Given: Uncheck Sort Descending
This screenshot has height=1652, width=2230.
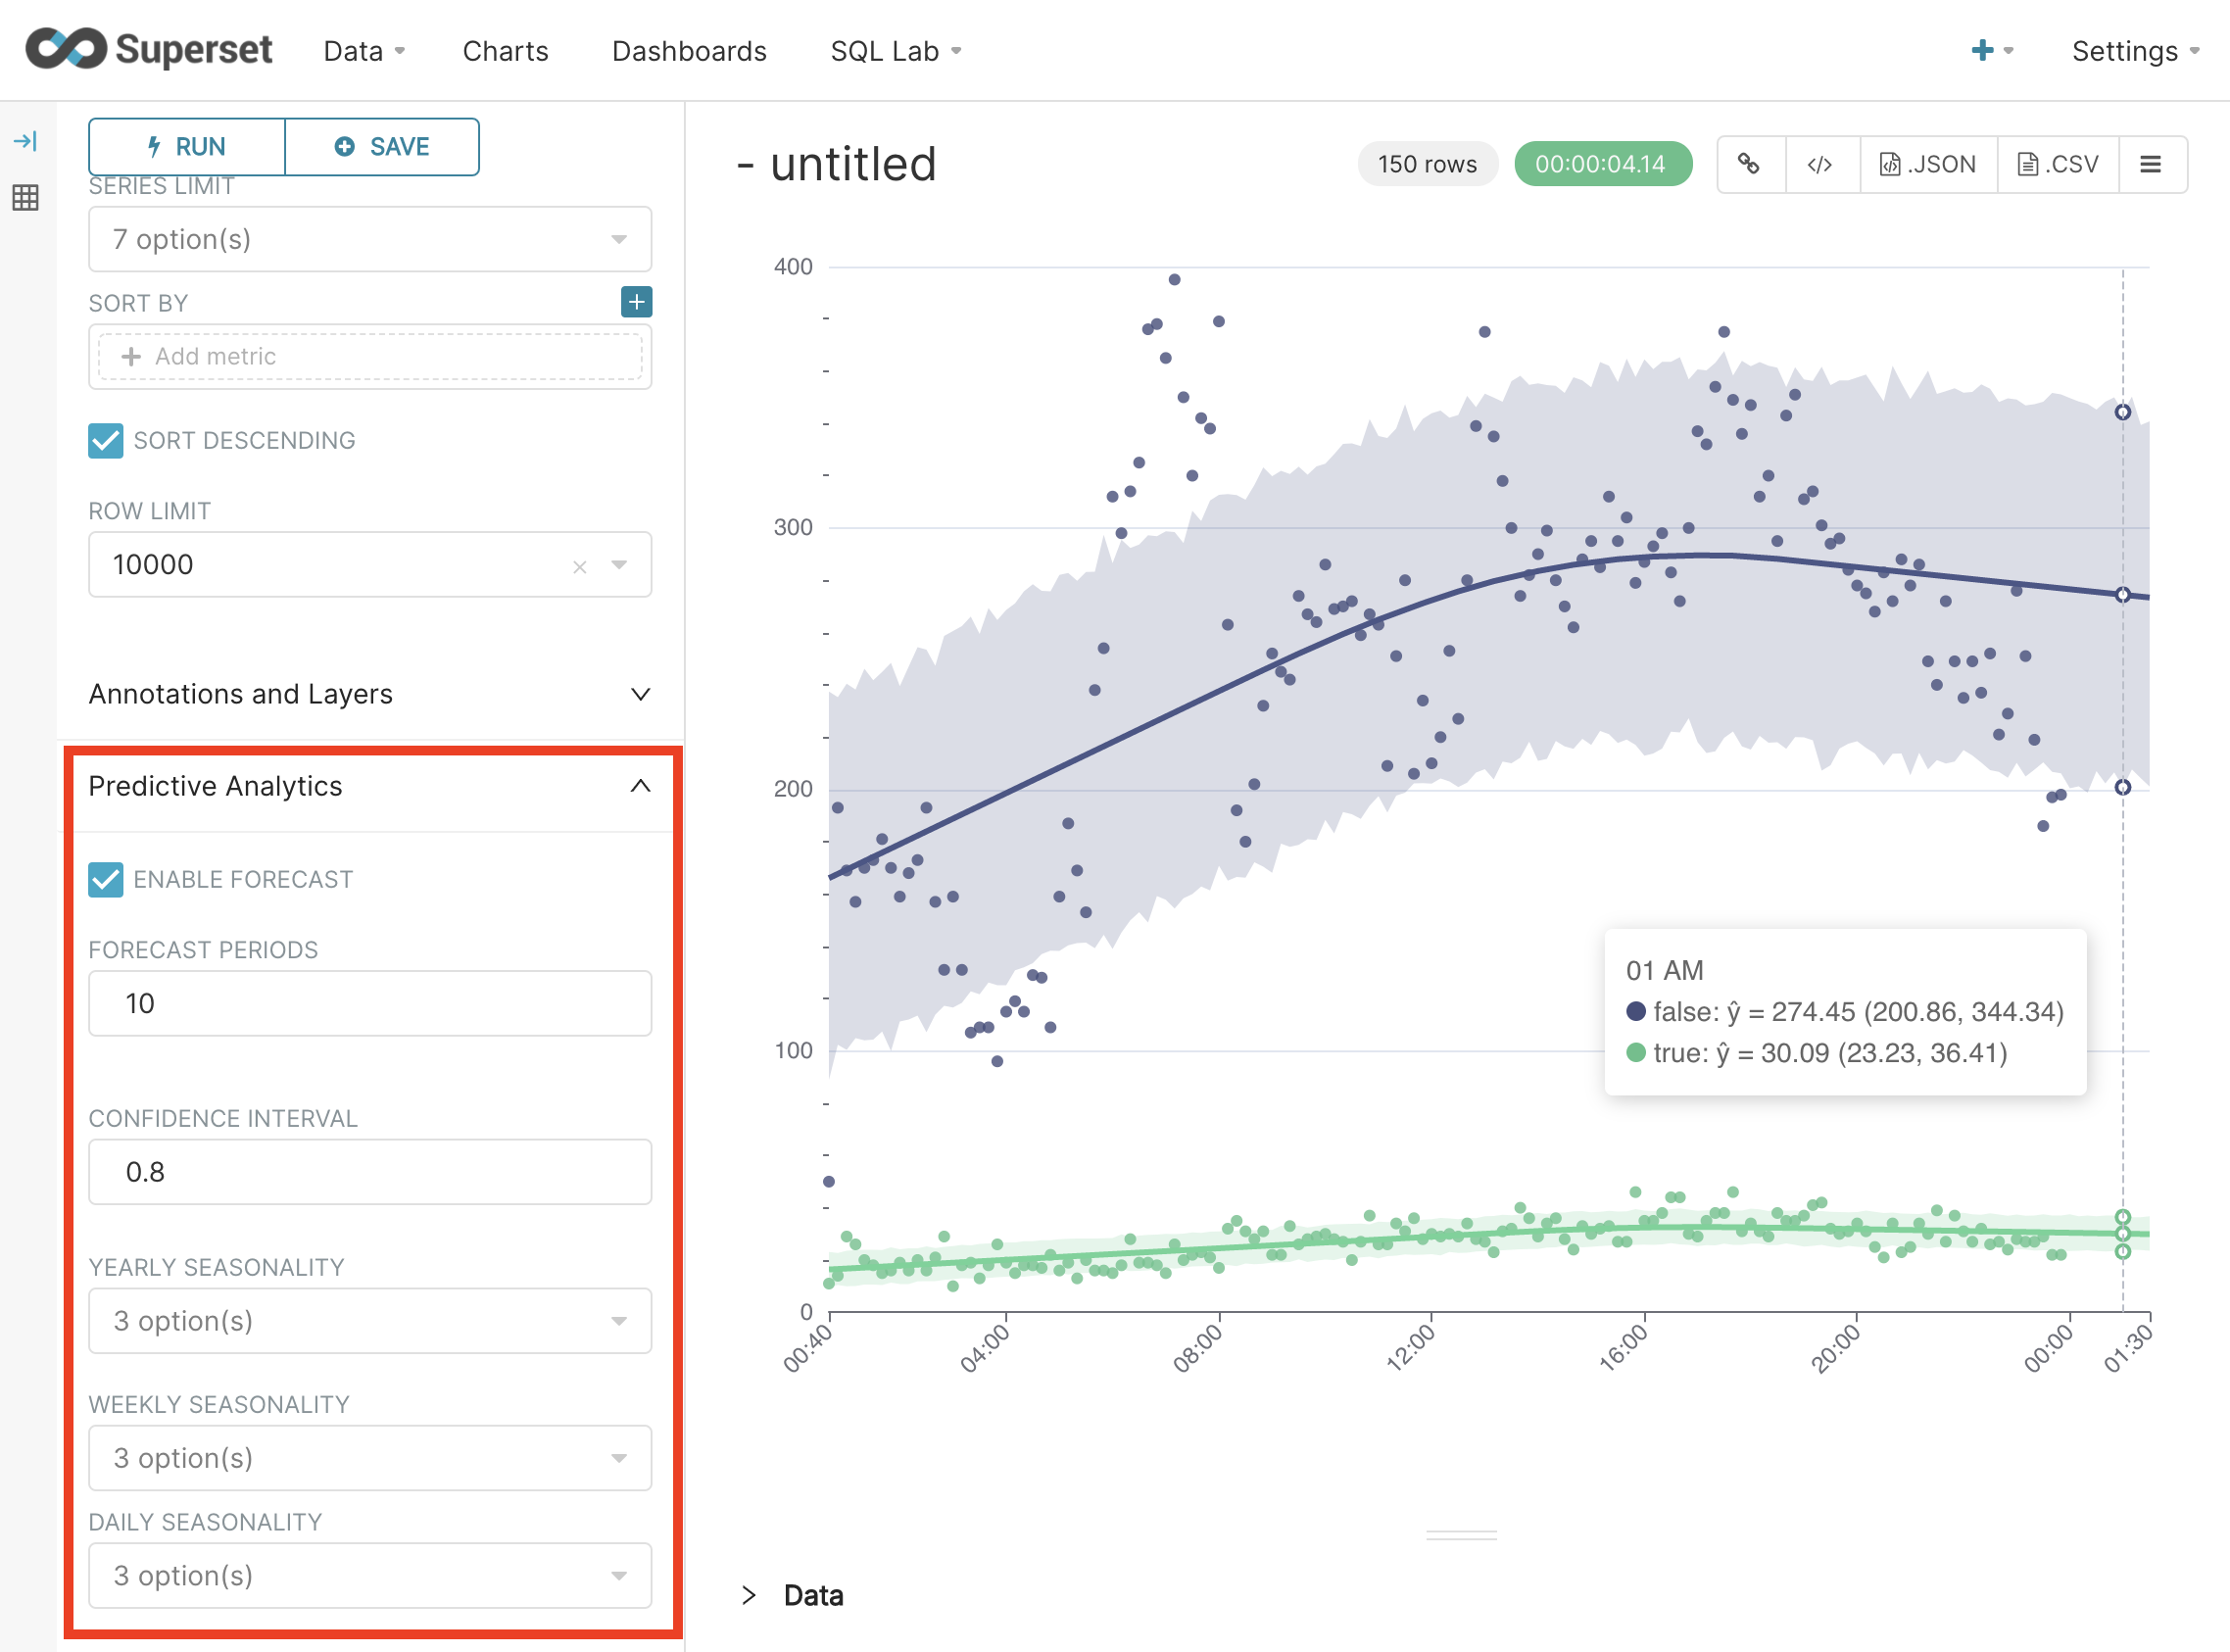Looking at the screenshot, I should (x=105, y=440).
